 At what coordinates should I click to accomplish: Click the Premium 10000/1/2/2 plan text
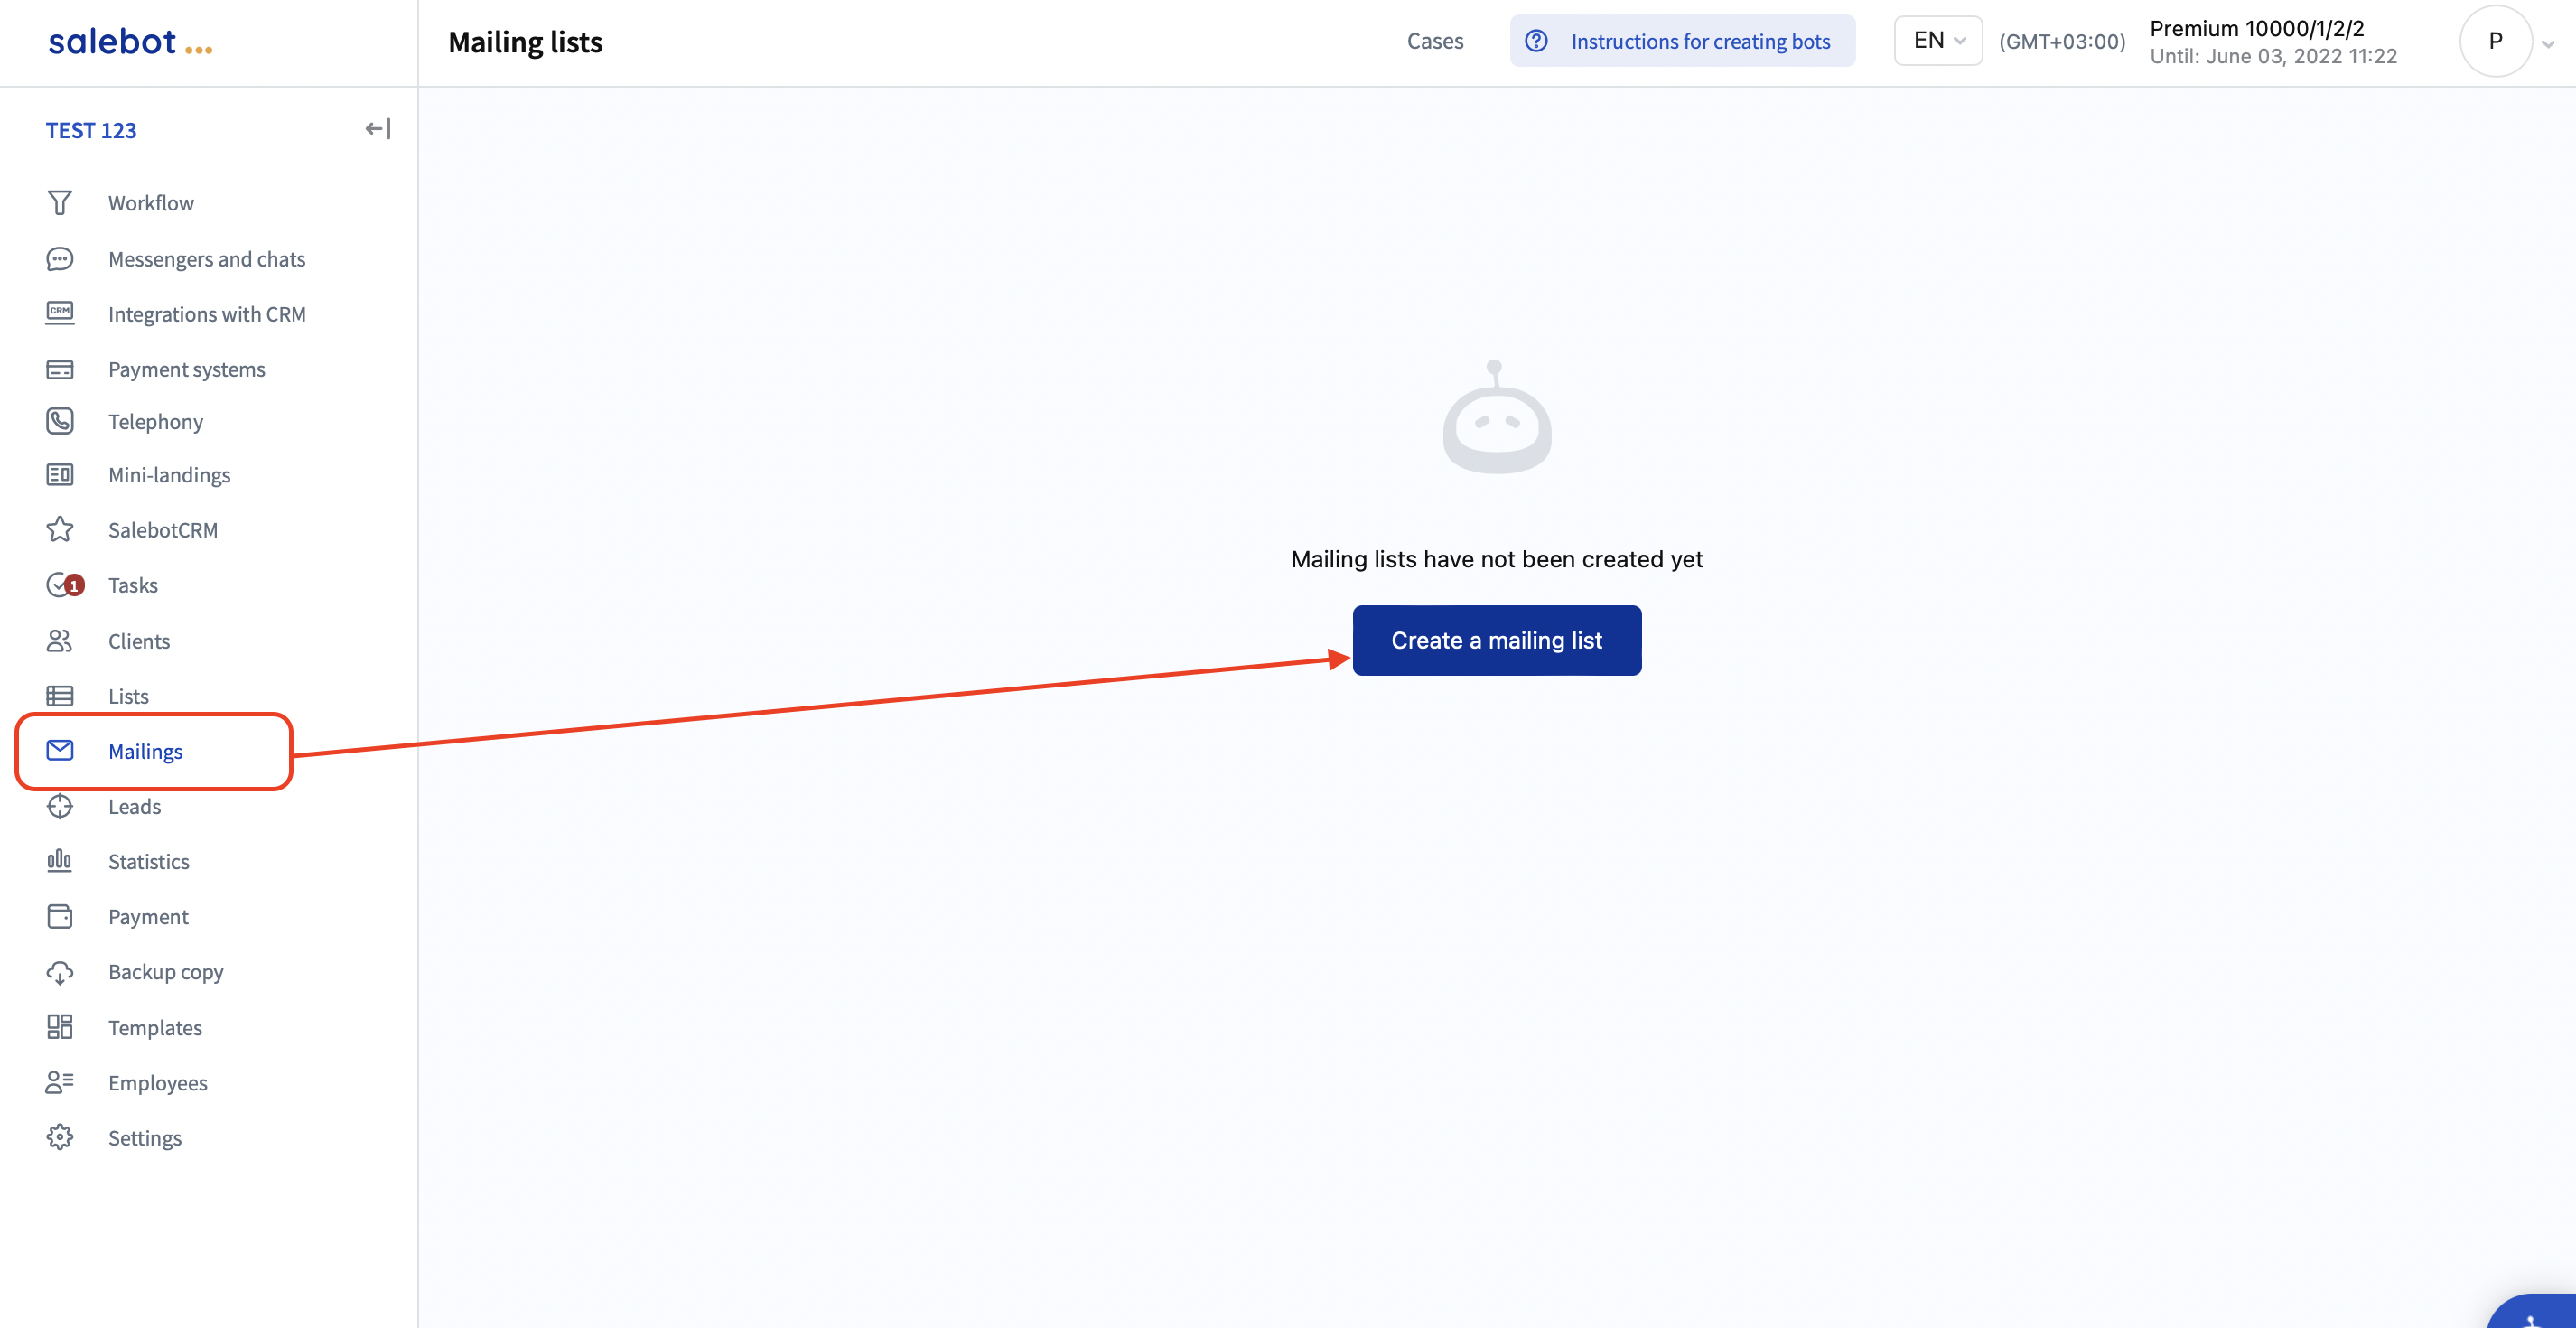[x=2257, y=28]
